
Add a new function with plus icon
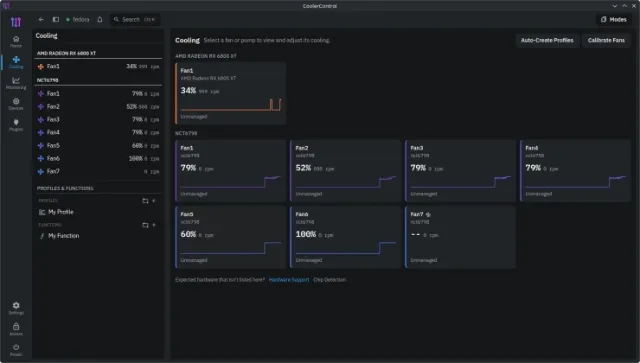click(x=154, y=225)
